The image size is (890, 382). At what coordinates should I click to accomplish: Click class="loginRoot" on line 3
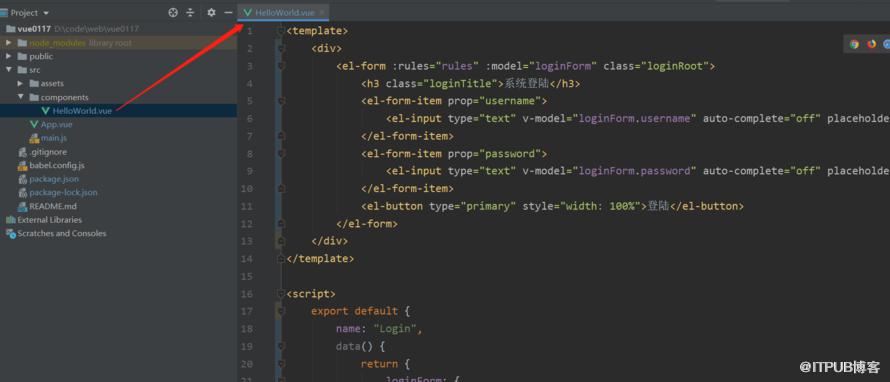click(656, 66)
